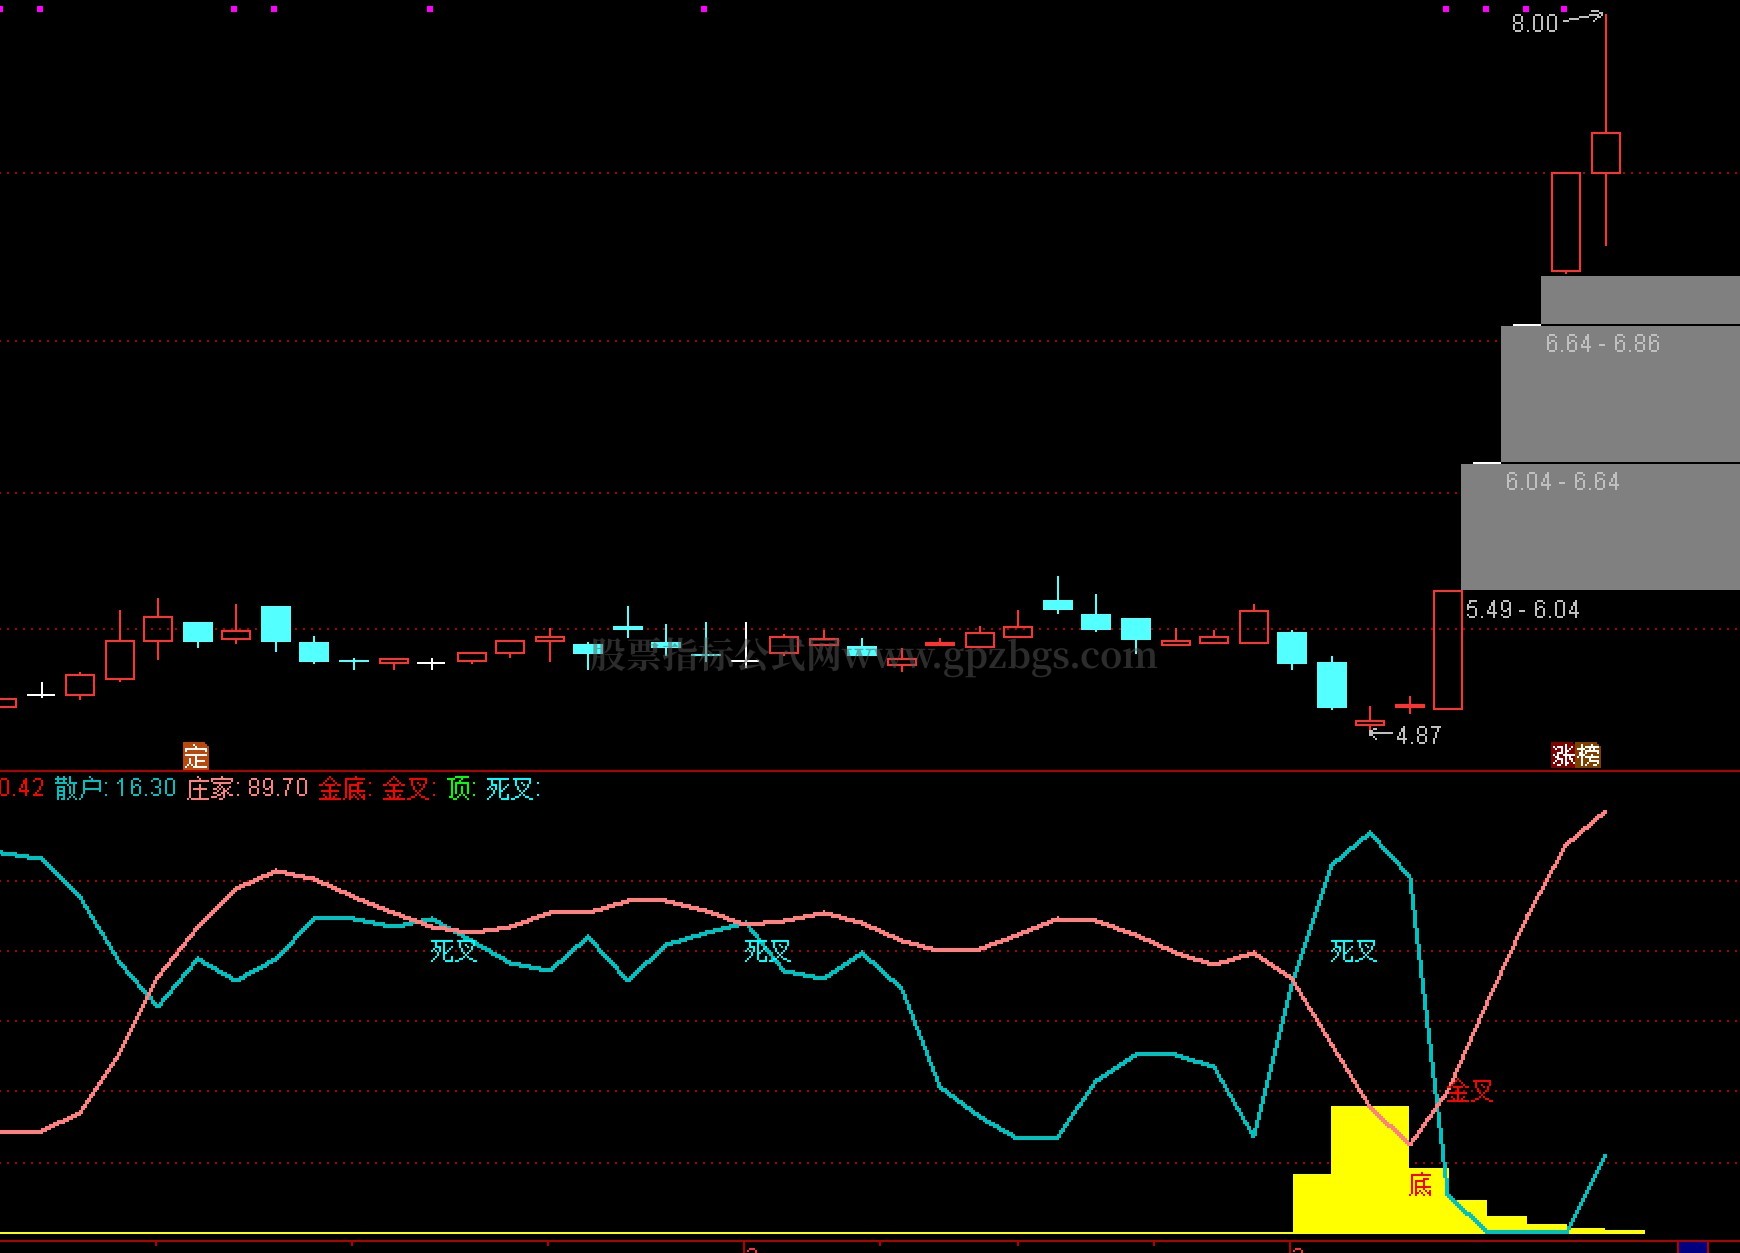The height and width of the screenshot is (1253, 1740).
Task: Select the 散户: 16.30 indicator label
Action: click(115, 789)
